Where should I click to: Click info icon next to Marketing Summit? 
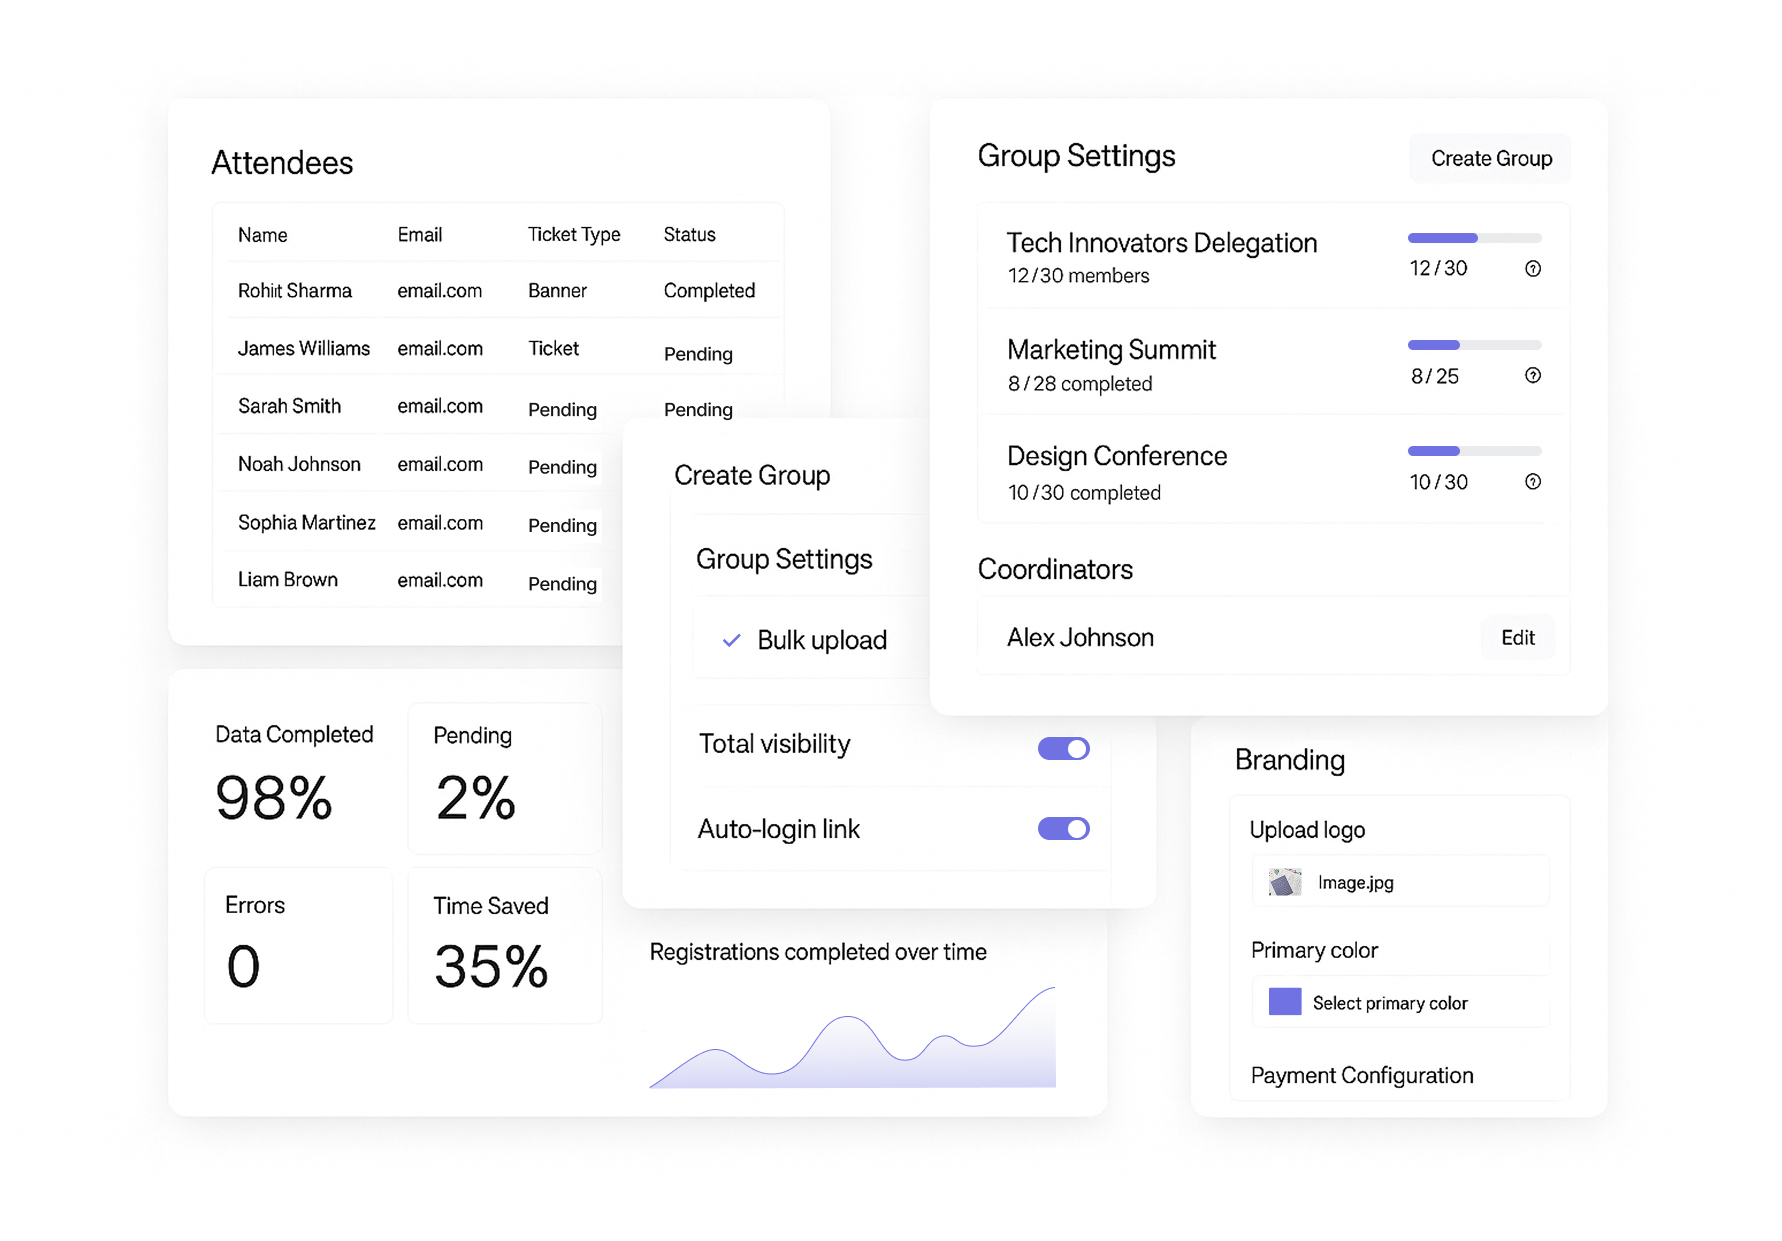(1532, 375)
